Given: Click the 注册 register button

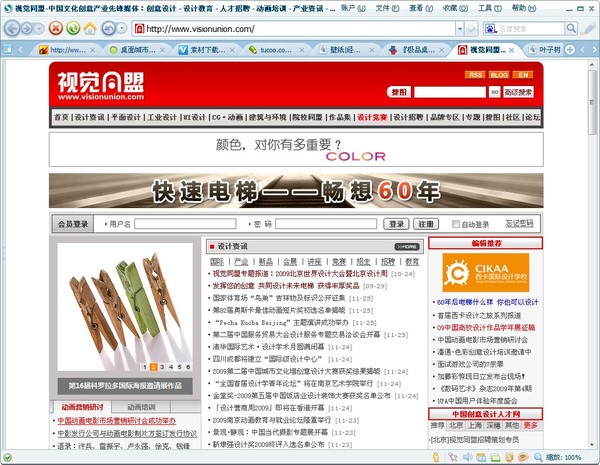Looking at the screenshot, I should [x=426, y=224].
